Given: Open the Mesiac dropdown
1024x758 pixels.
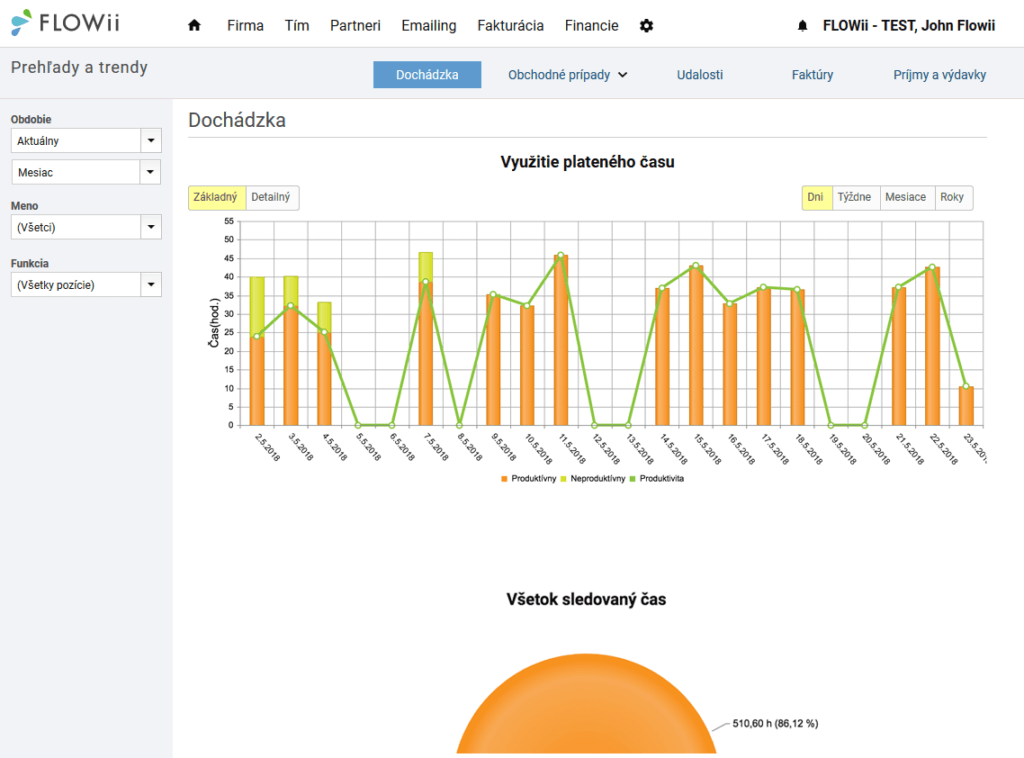Looking at the screenshot, I should (x=86, y=172).
